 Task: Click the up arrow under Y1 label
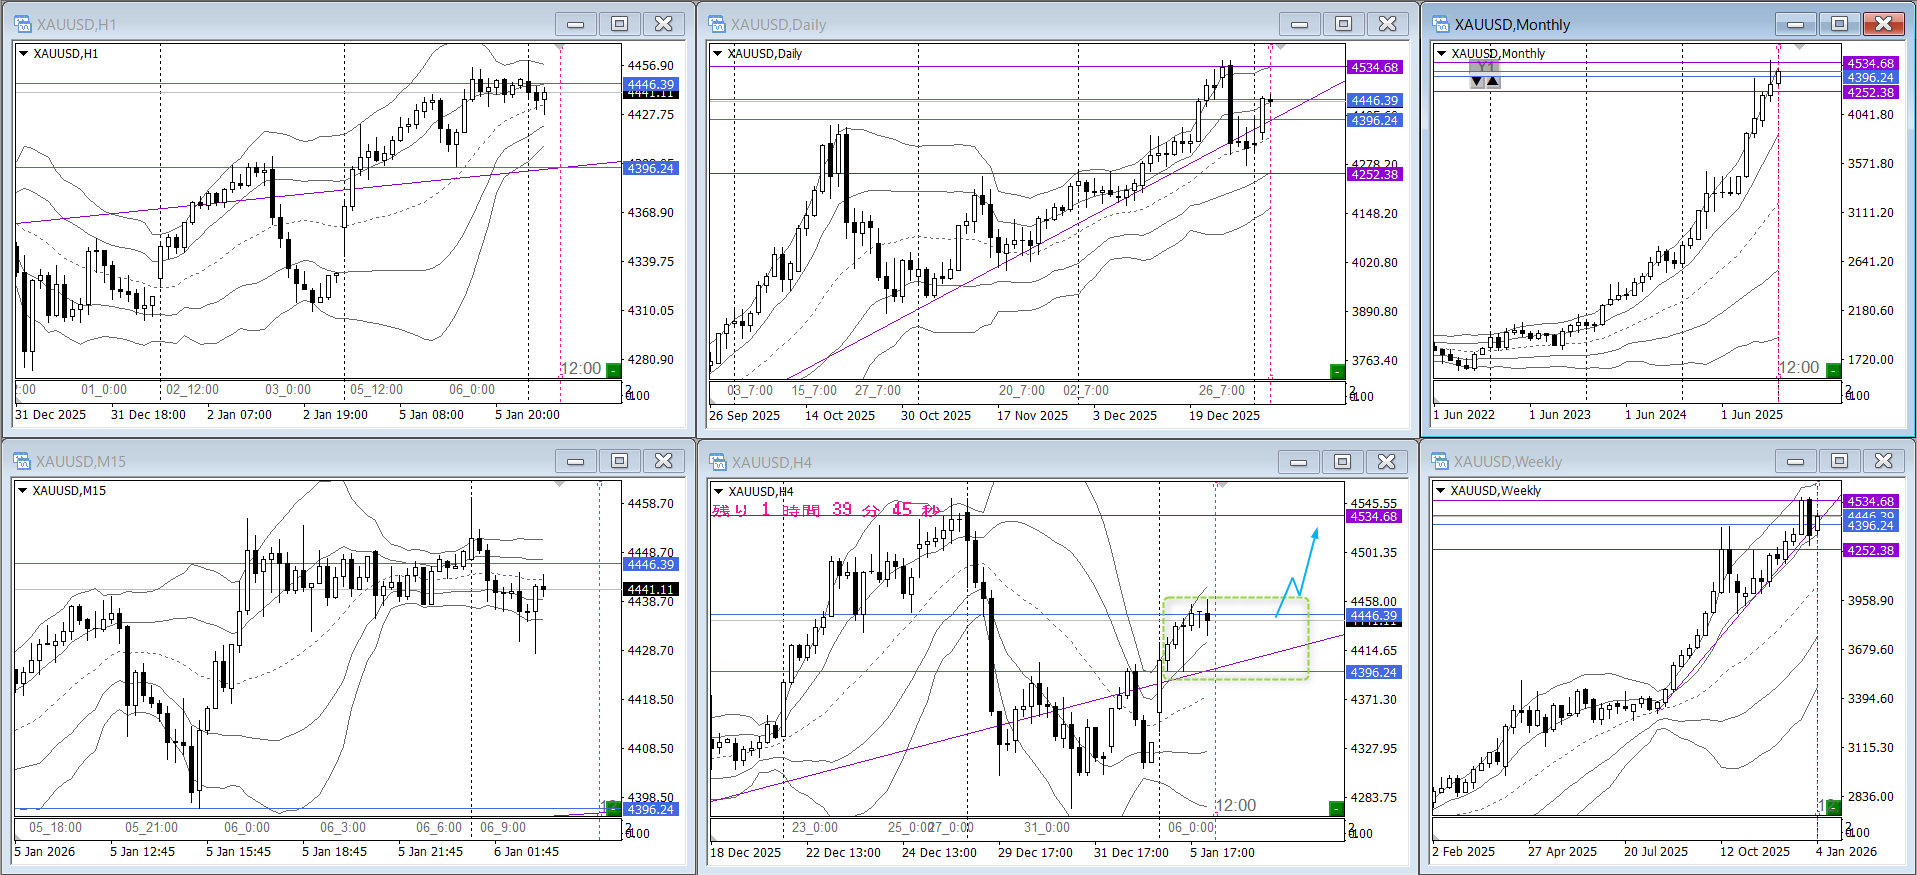pos(1493,82)
